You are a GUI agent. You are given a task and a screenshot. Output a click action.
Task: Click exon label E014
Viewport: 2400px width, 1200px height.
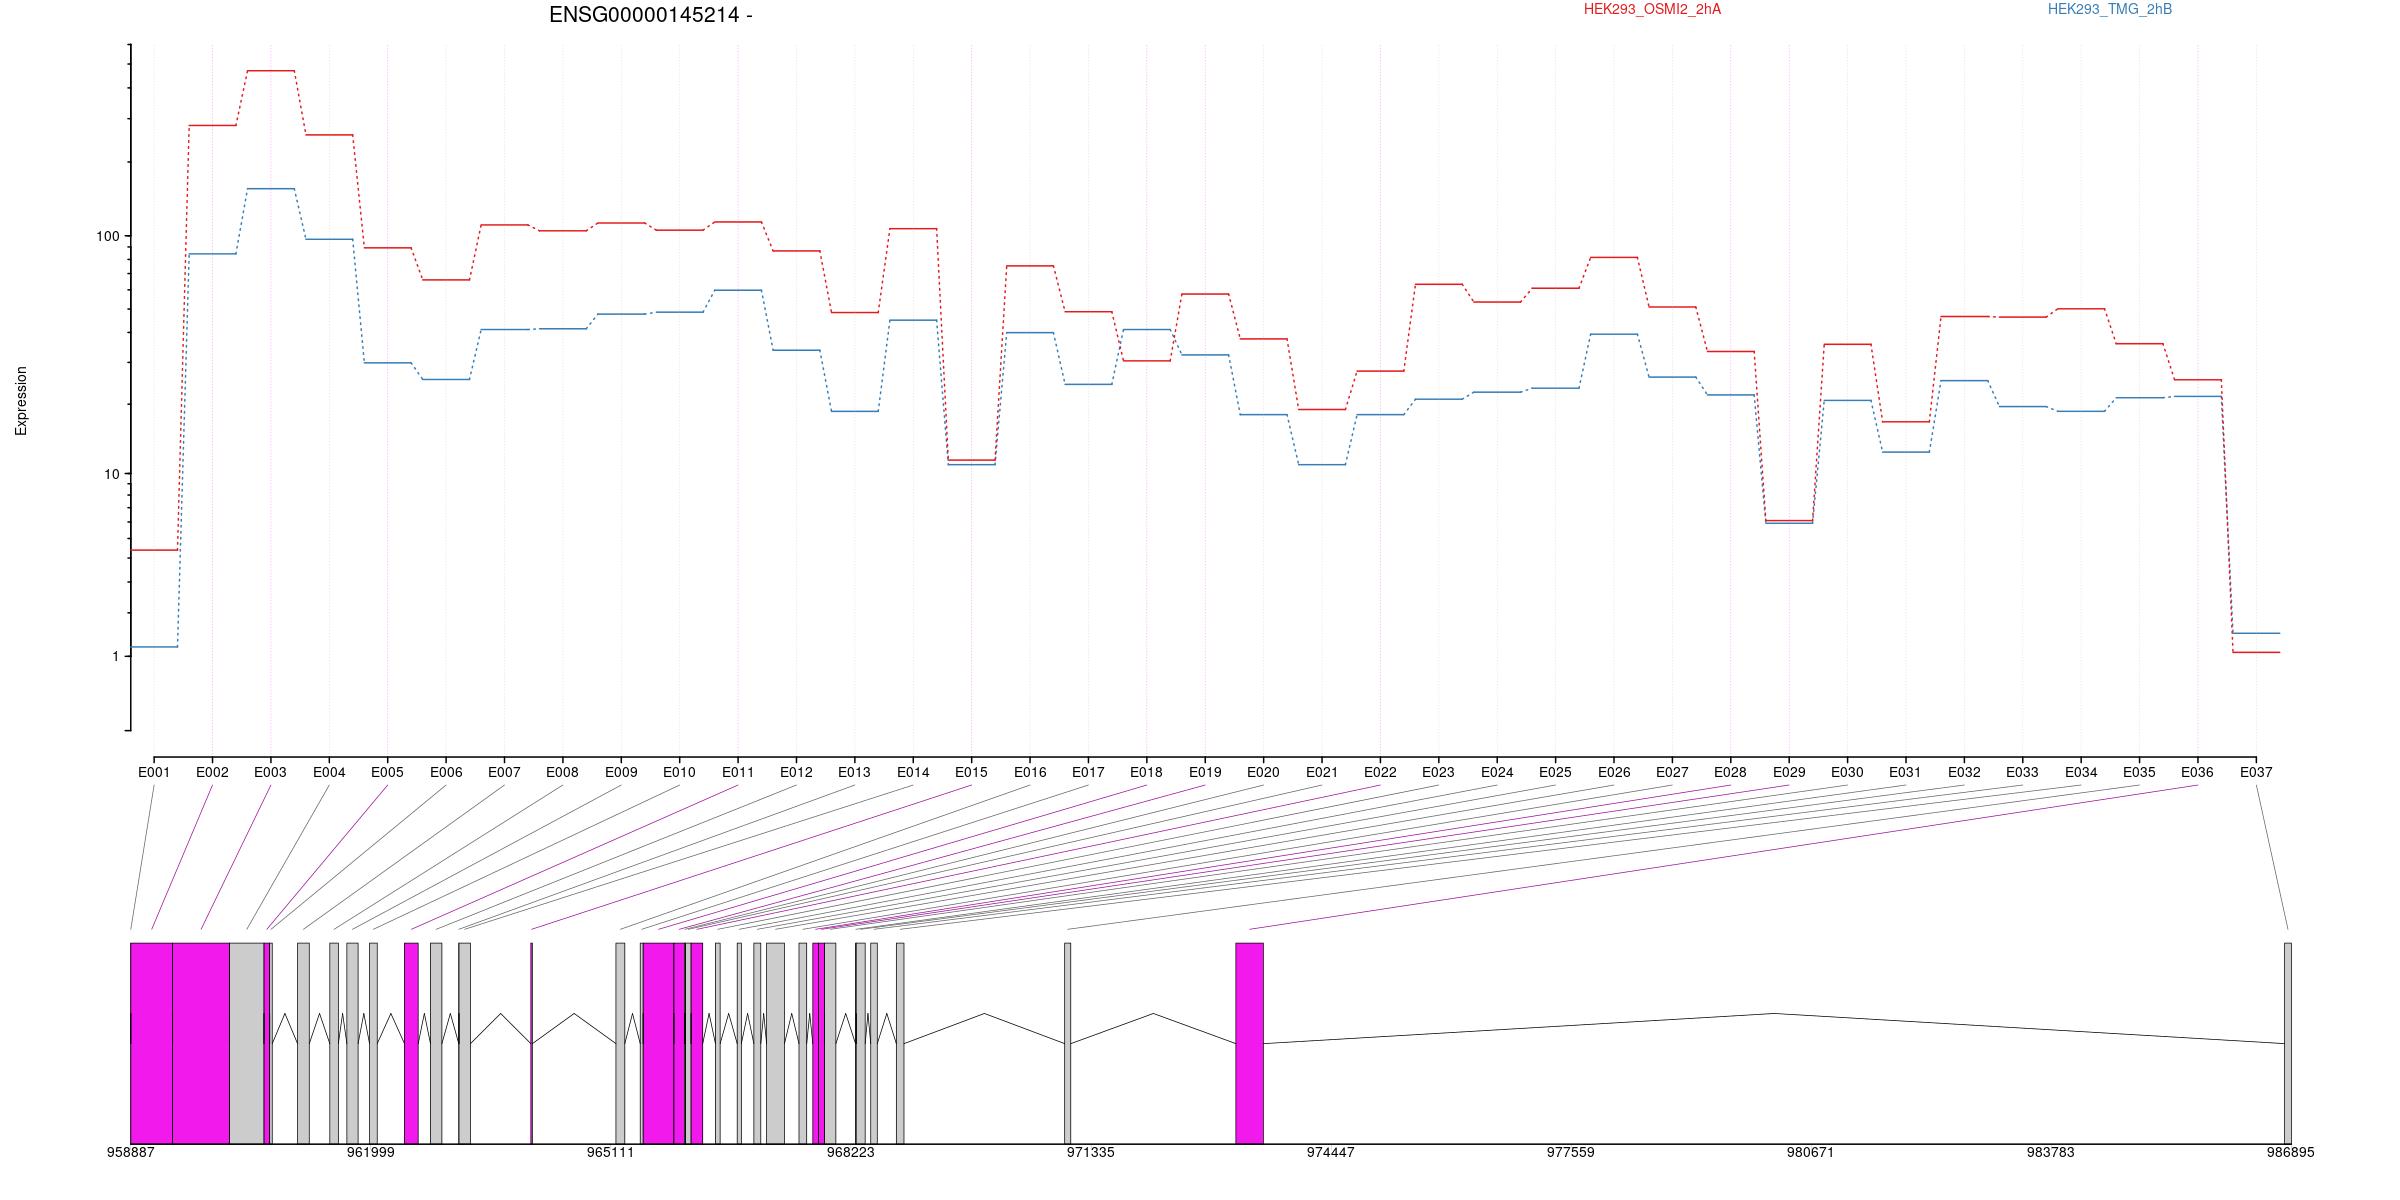point(913,772)
